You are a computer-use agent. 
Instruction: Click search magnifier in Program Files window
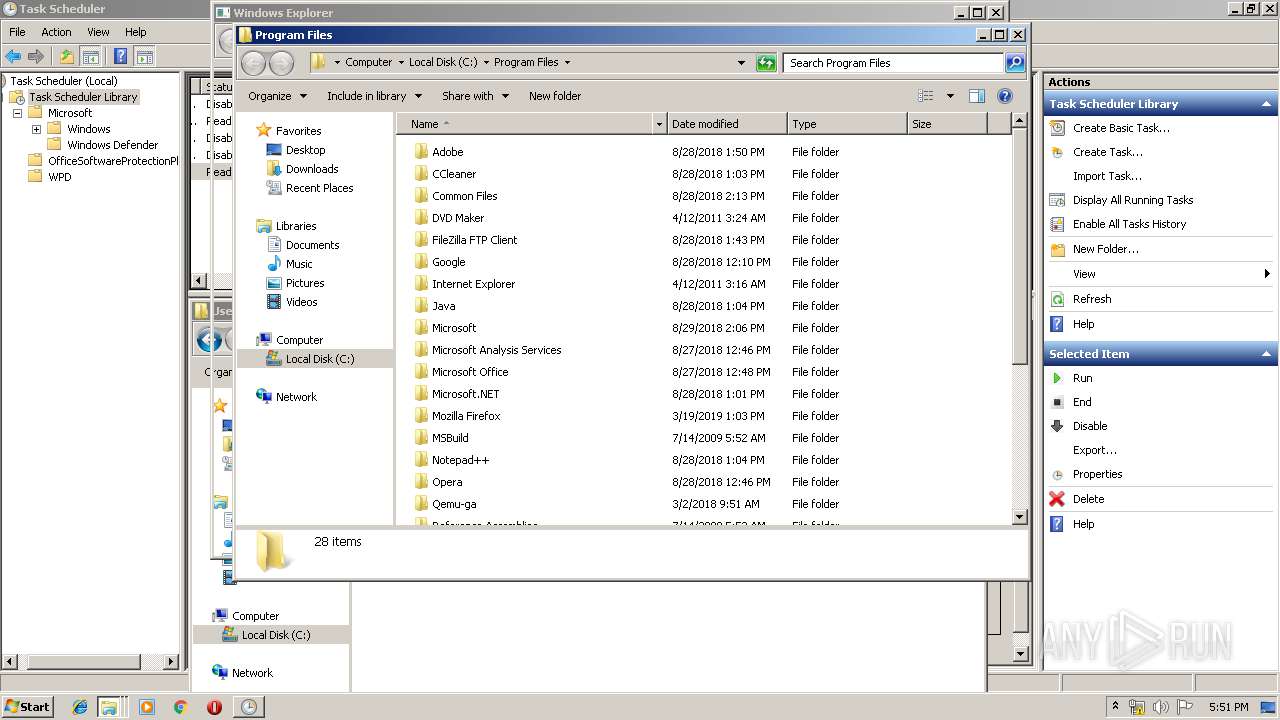pyautogui.click(x=1014, y=62)
